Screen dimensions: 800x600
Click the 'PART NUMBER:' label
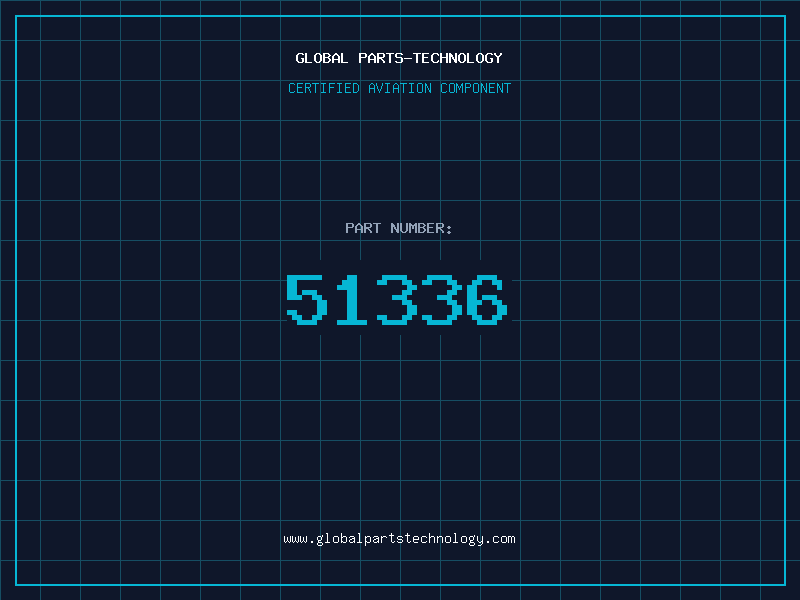tap(399, 228)
